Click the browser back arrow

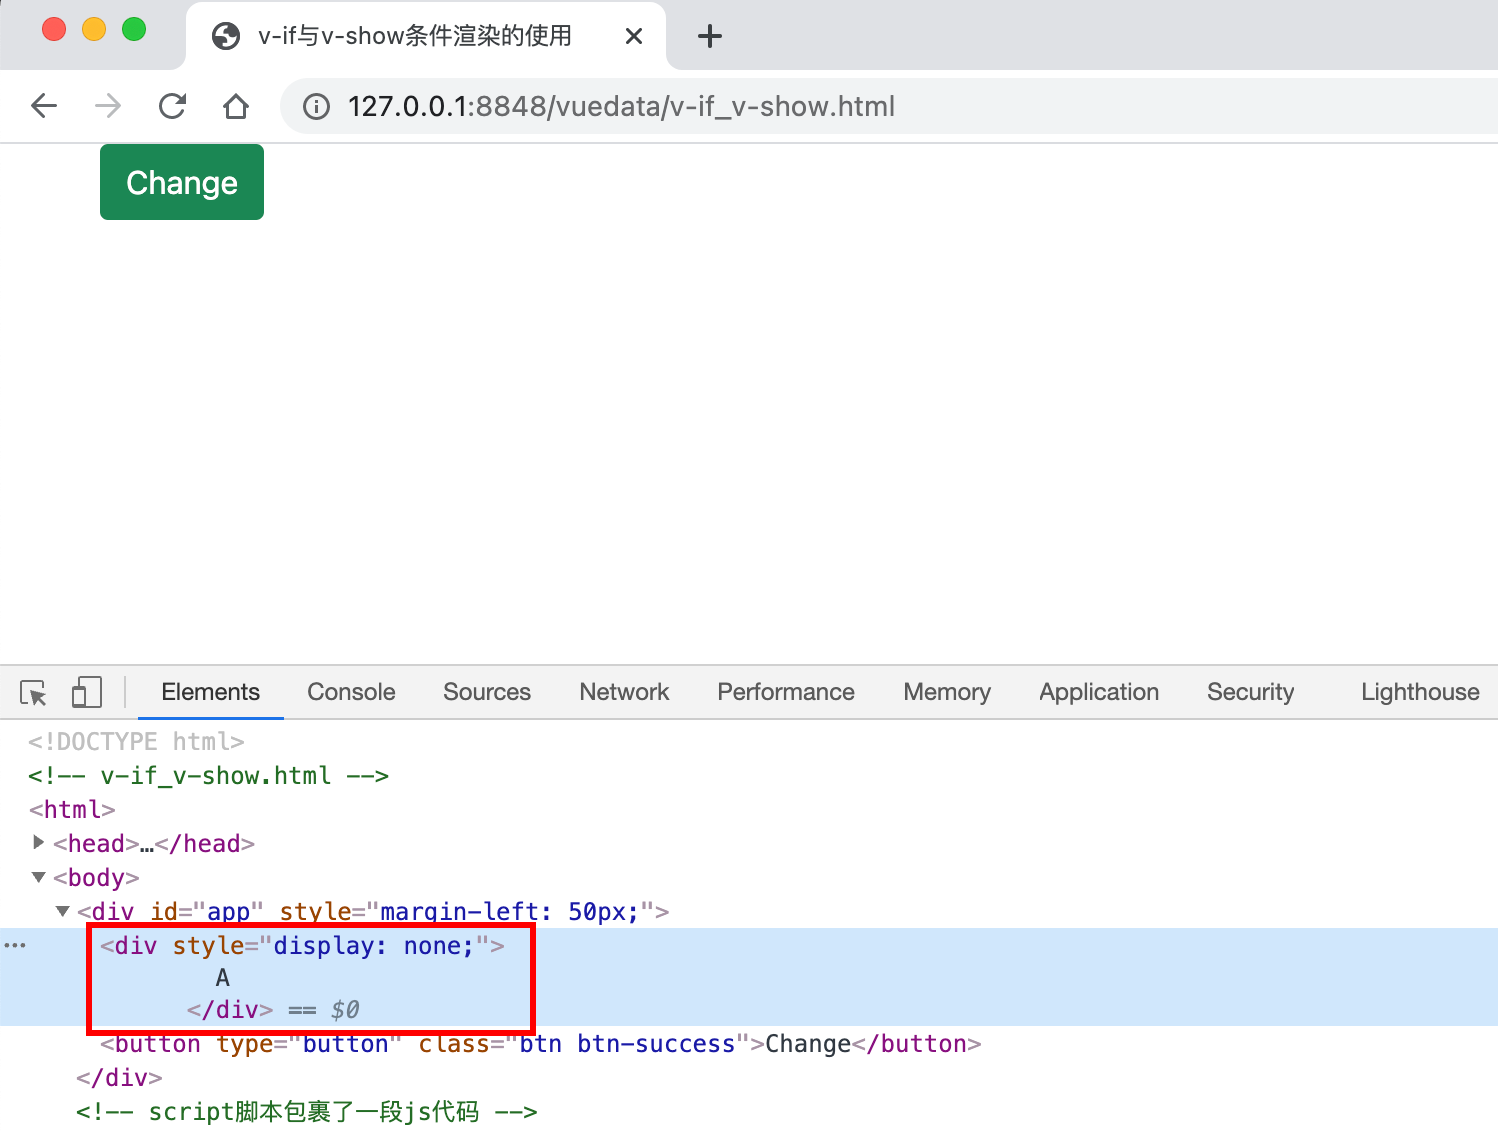pos(44,106)
